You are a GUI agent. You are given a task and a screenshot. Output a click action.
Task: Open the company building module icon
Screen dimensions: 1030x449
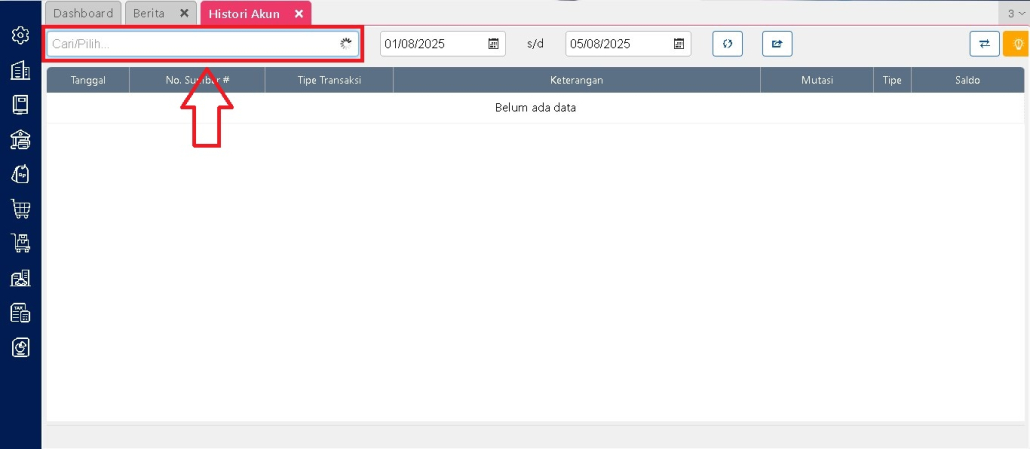(20, 70)
